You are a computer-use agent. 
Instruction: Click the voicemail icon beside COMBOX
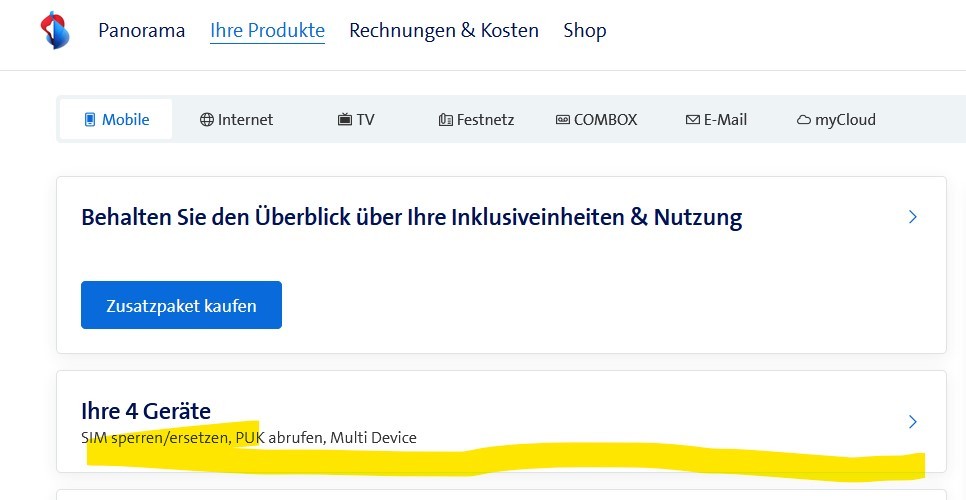pyautogui.click(x=563, y=120)
